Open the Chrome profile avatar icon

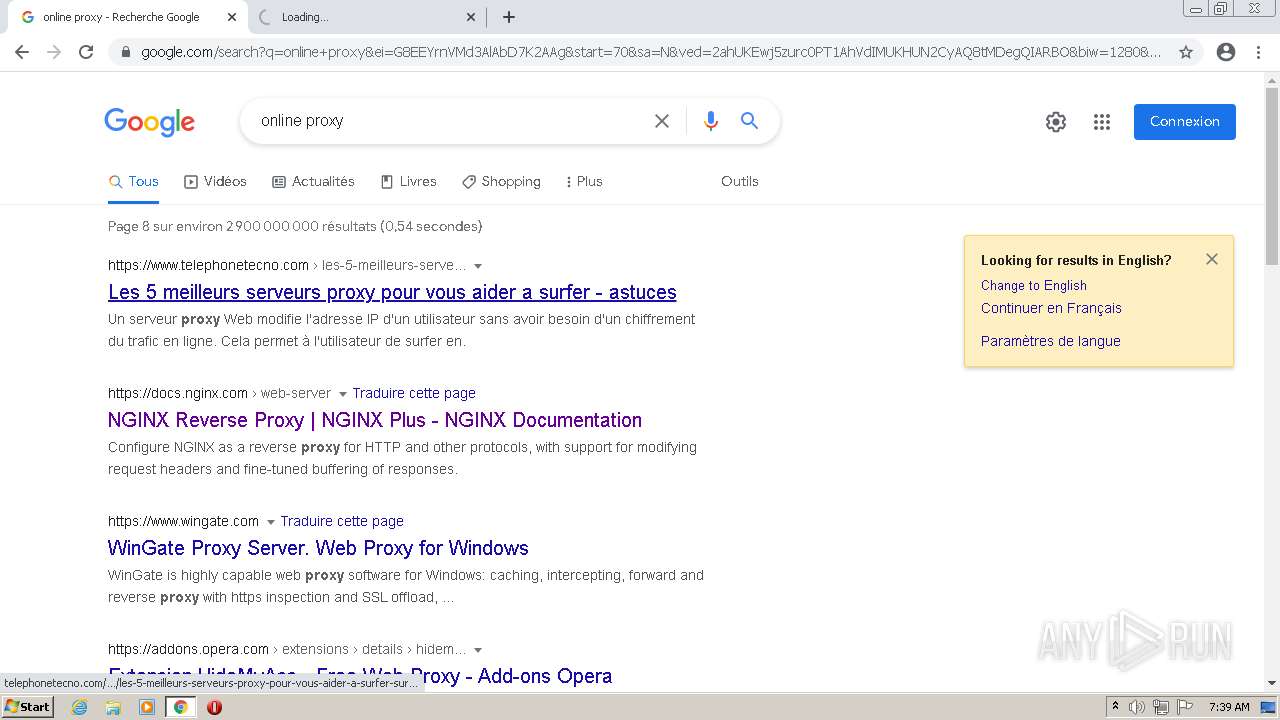(1226, 52)
